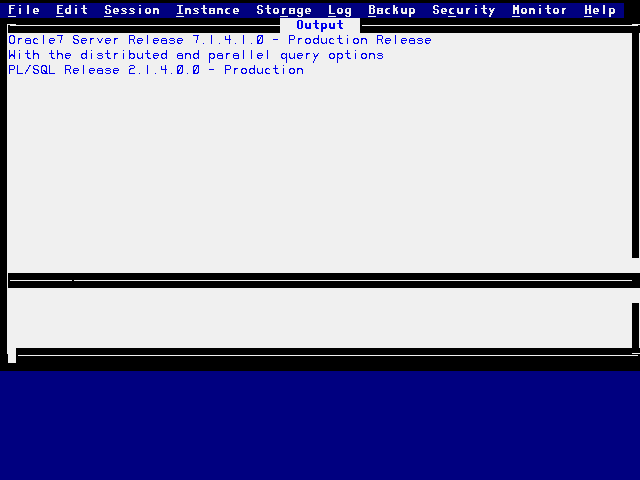Select the Log menu
Screen dimensions: 640x480
(x=340, y=10)
